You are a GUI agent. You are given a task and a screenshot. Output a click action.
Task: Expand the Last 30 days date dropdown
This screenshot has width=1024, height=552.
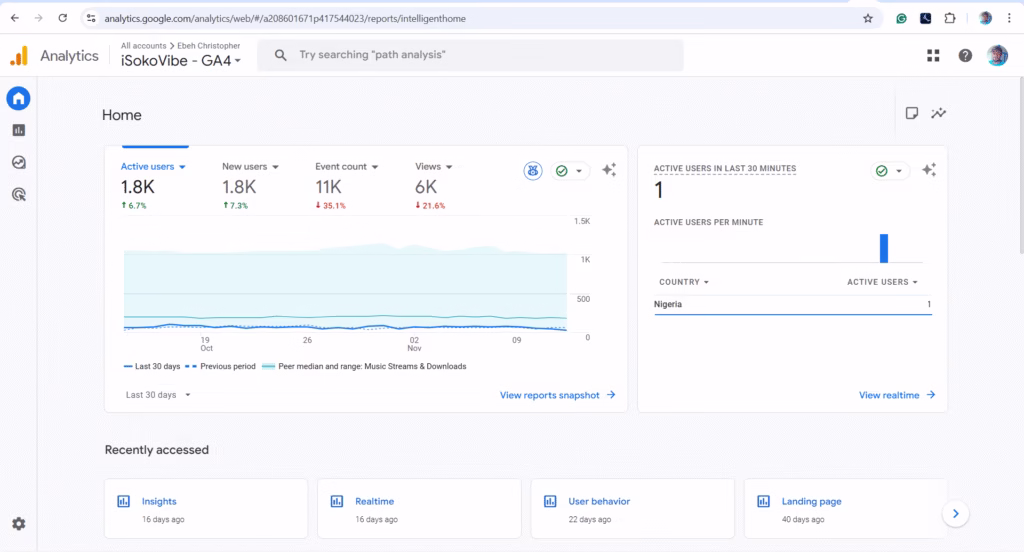(x=158, y=395)
